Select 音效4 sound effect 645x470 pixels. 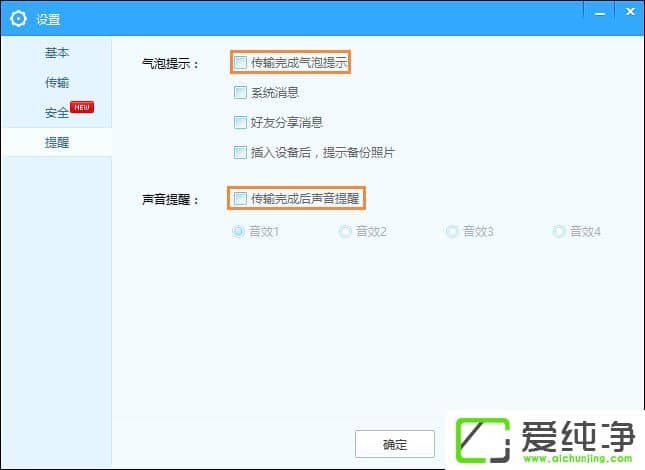tap(559, 232)
